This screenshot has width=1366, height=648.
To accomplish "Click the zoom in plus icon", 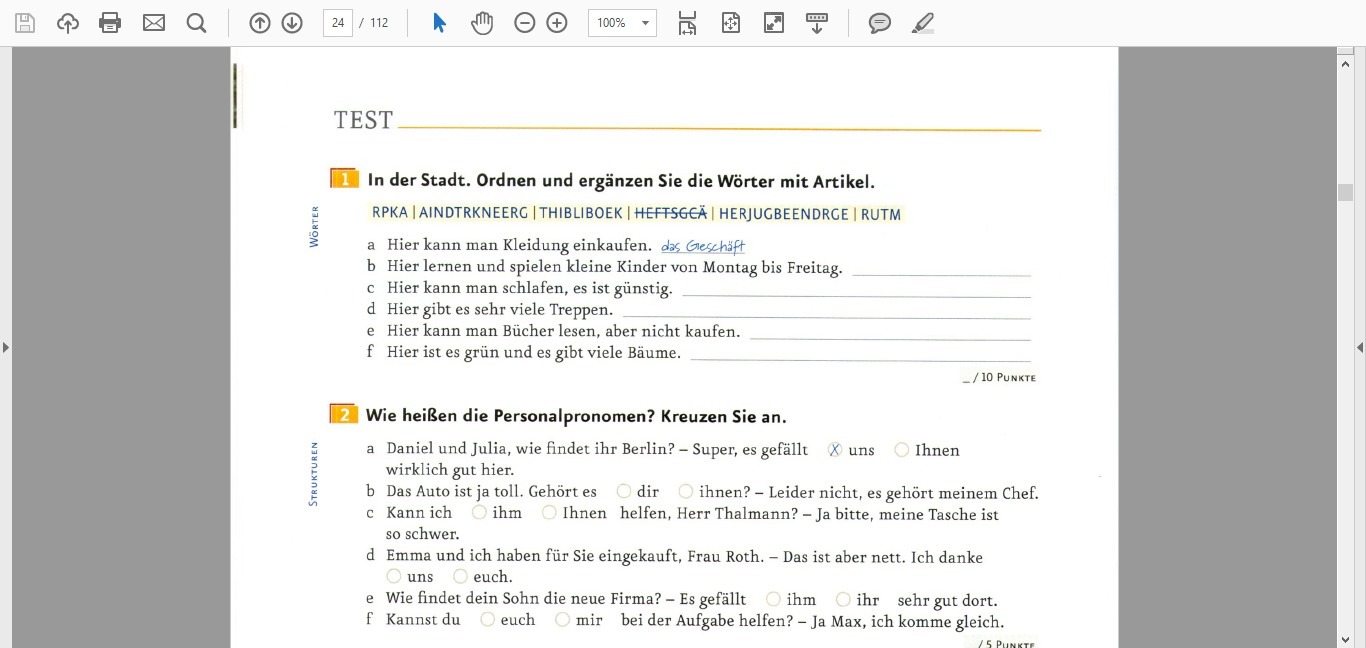I will [557, 23].
